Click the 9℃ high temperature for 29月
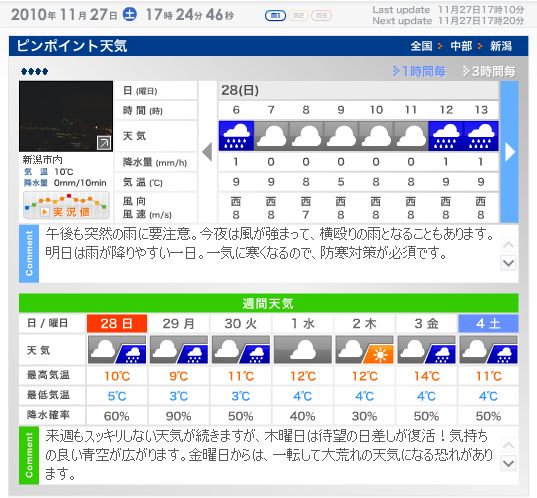 (178, 376)
